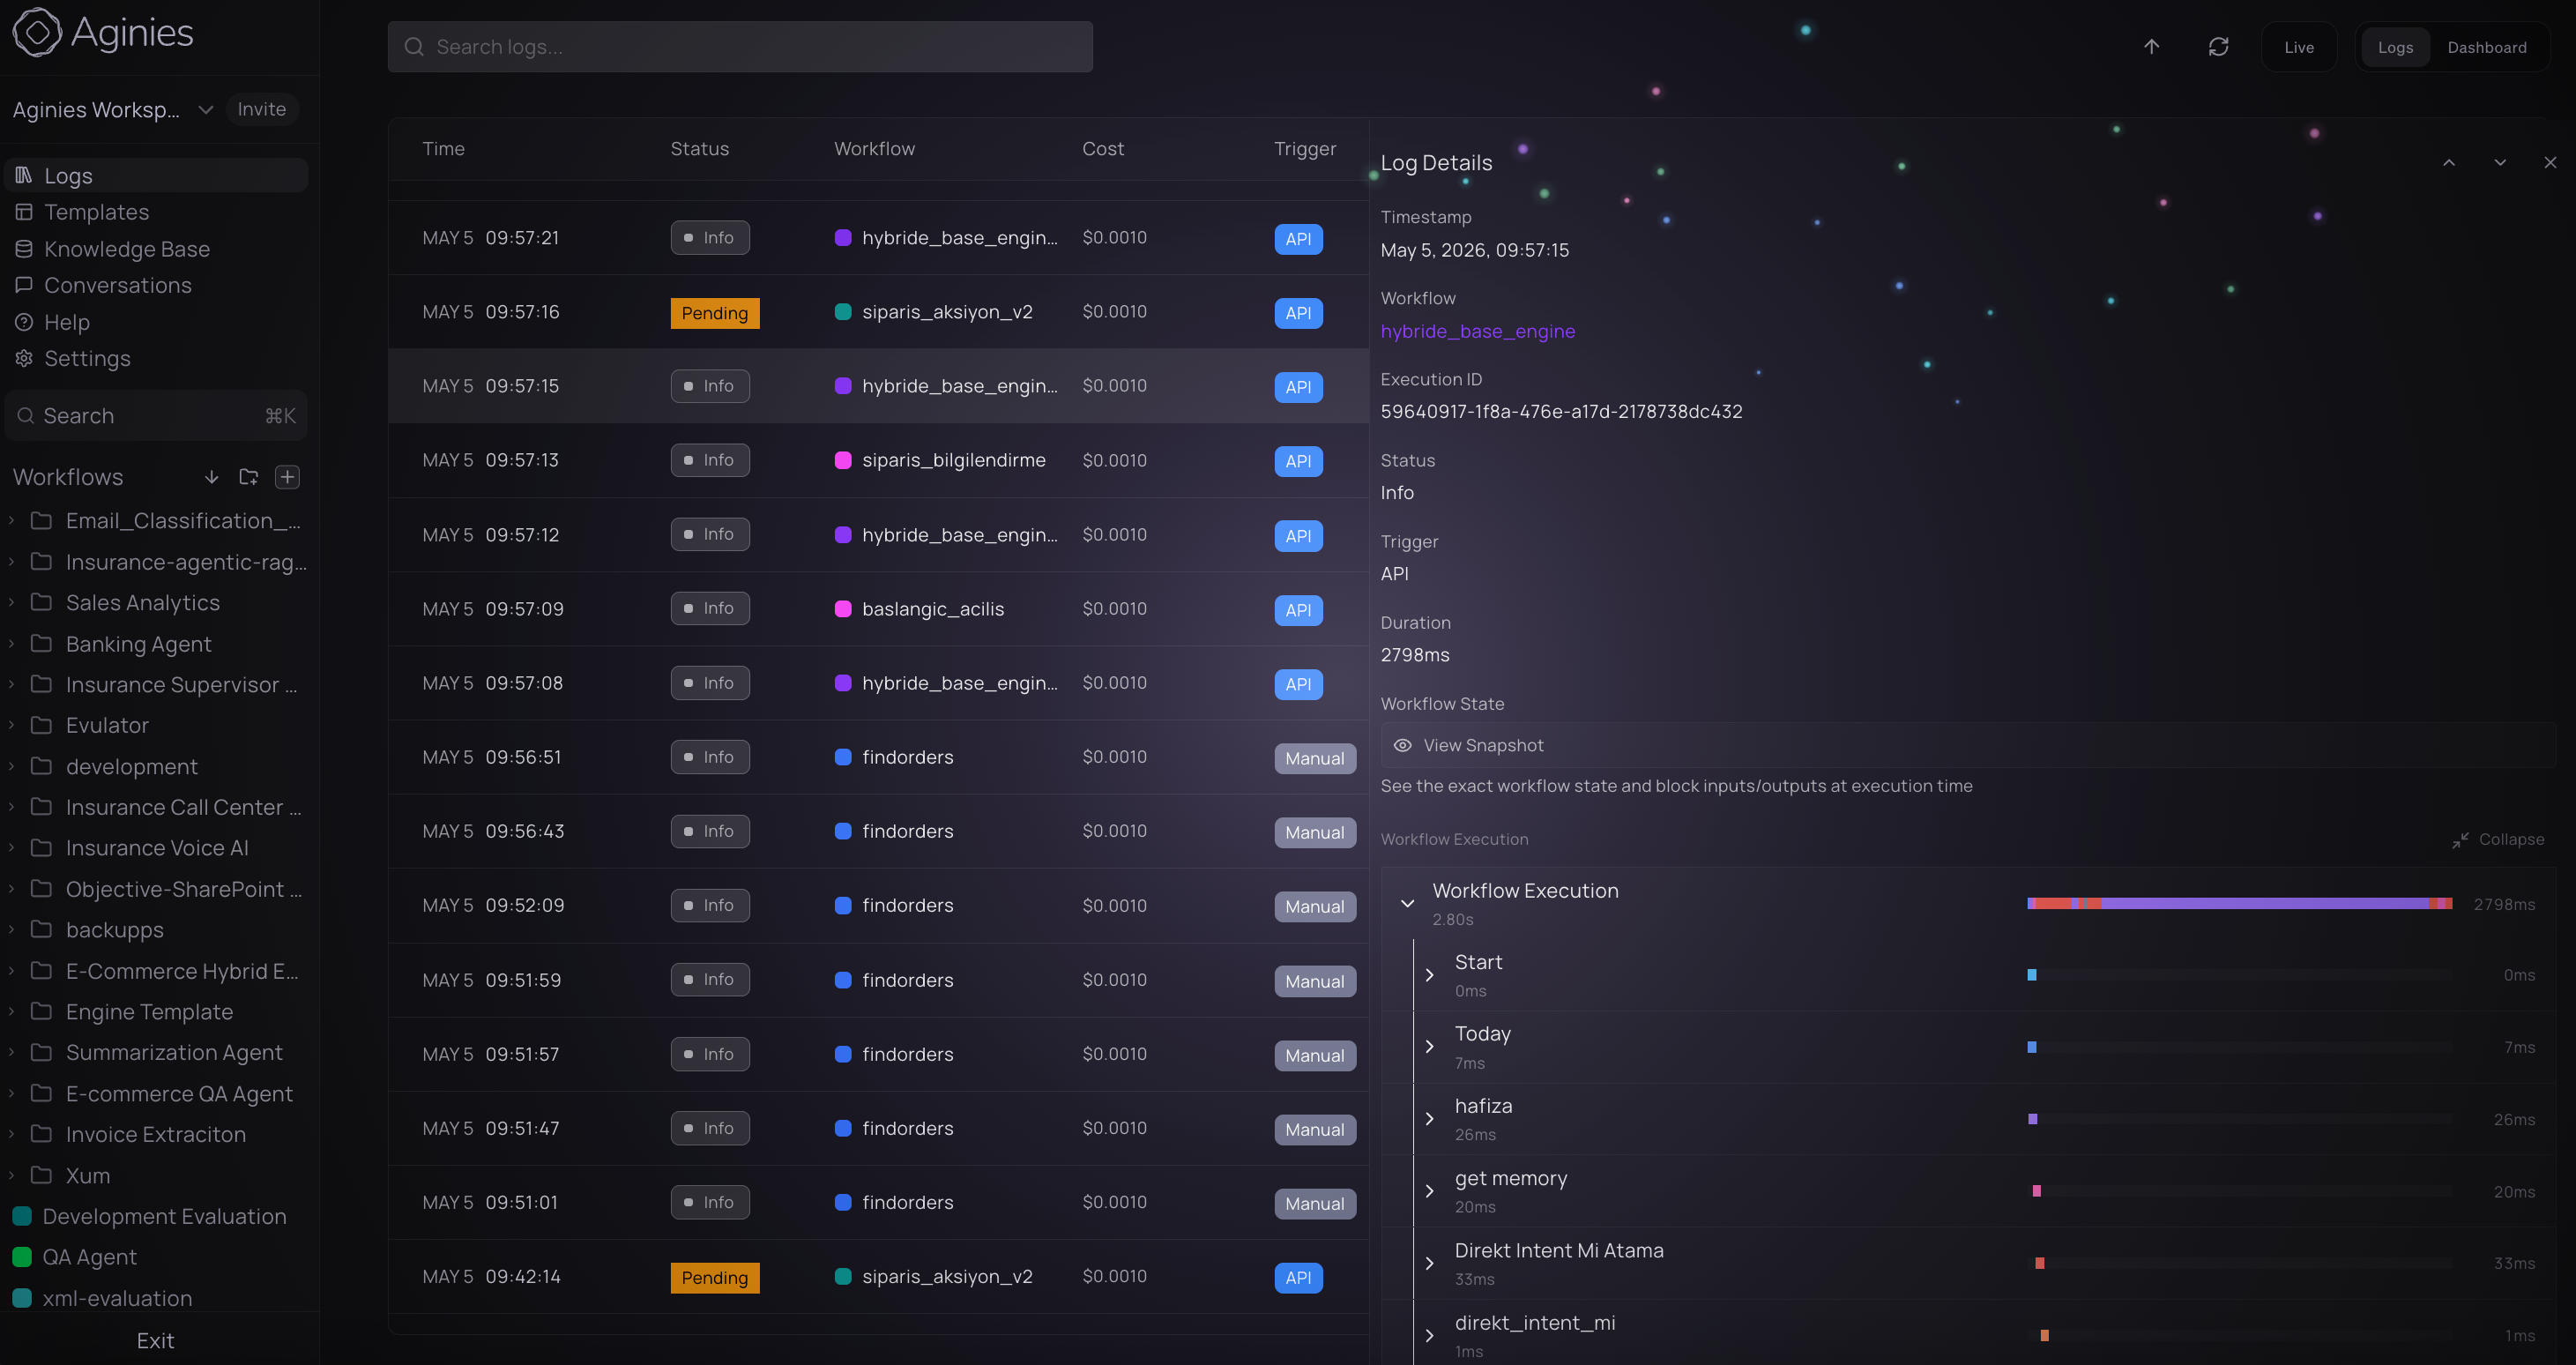Go to next log with down chevron
This screenshot has height=1365, width=2576.
coord(2500,163)
